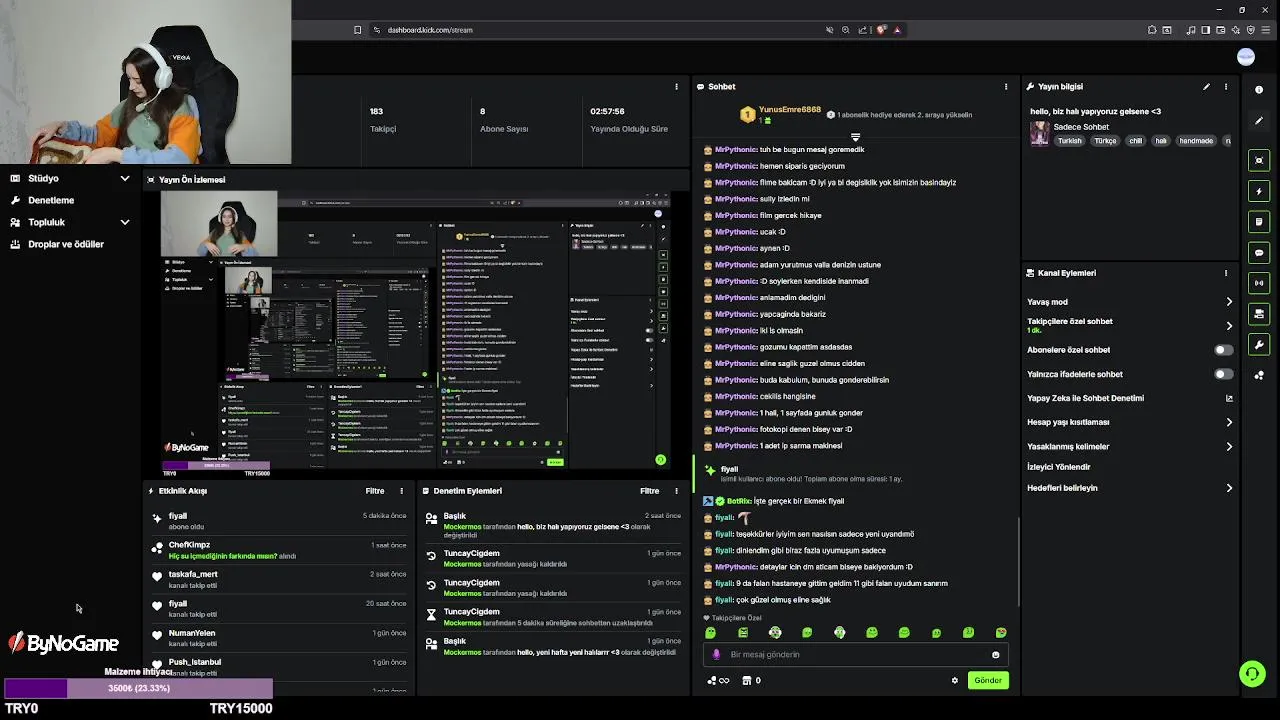
Task: Open Denetim Eylemleri three-dot menu
Action: (x=676, y=491)
